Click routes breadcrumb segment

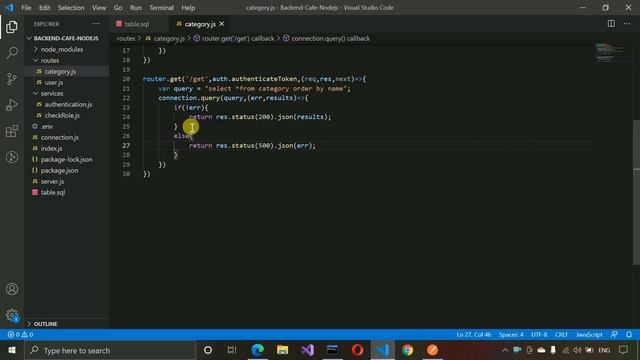[x=126, y=38]
